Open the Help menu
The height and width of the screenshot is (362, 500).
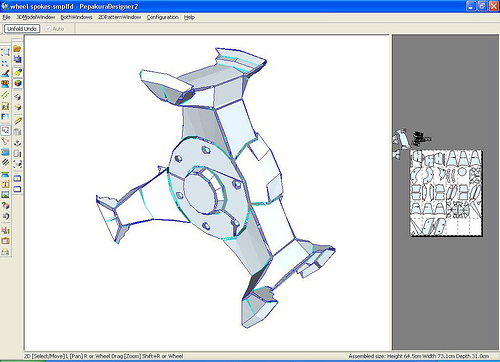(189, 17)
